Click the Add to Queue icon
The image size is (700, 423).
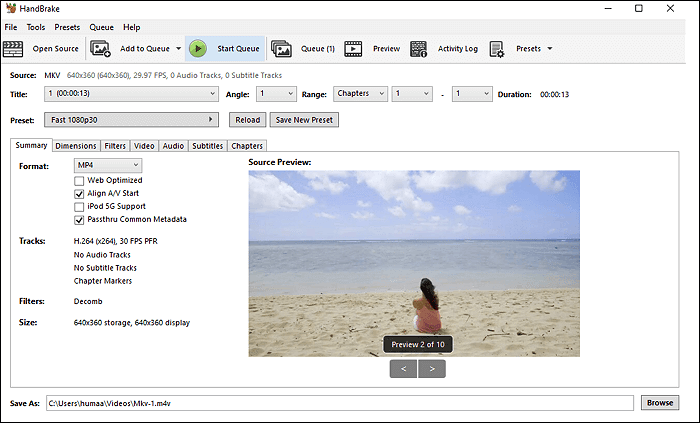pyautogui.click(x=101, y=48)
